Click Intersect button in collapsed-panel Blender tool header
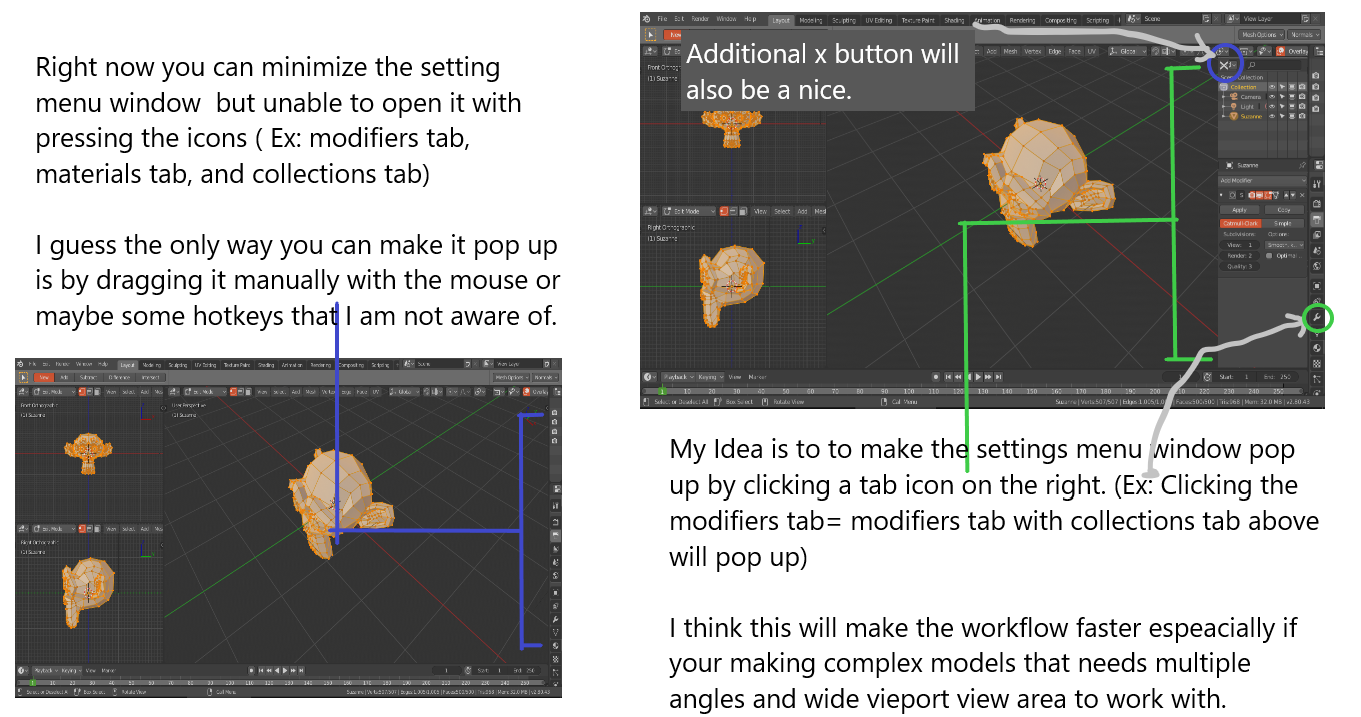Viewport: 1361px width, 717px height. coord(150,377)
